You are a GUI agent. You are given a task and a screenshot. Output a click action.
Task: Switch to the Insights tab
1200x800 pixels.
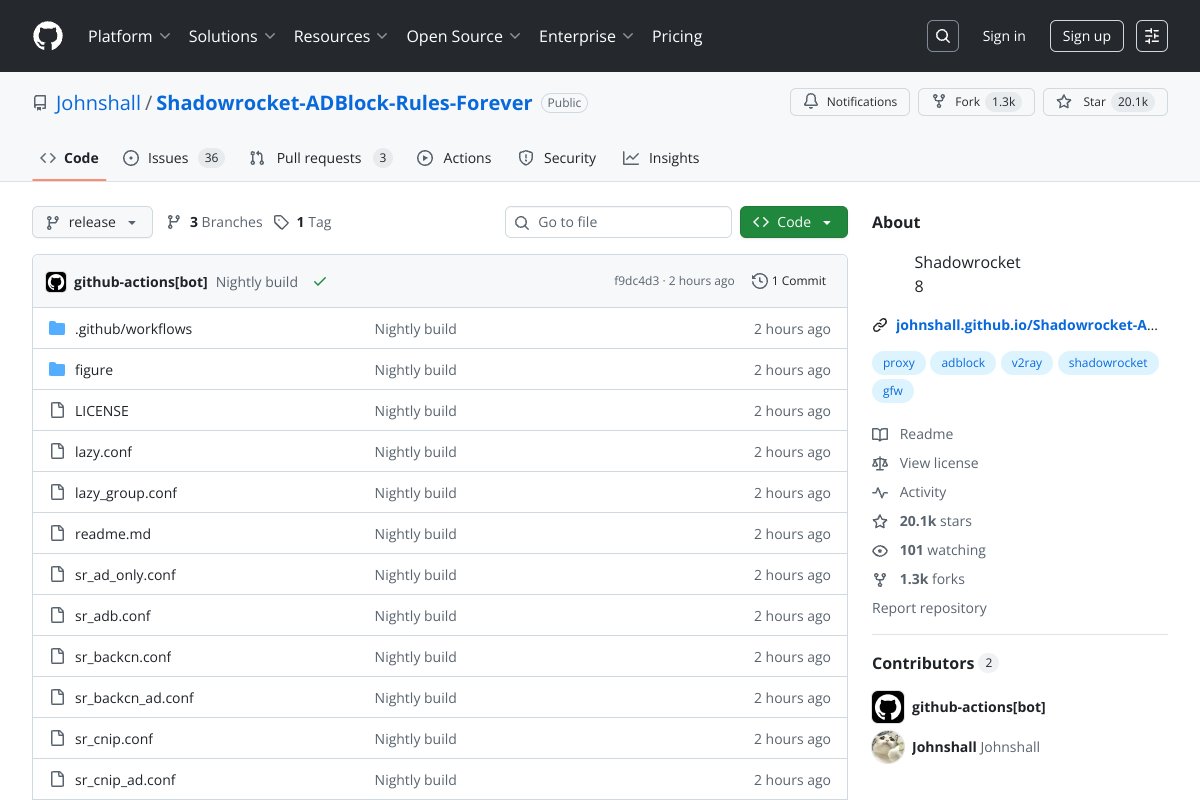(661, 158)
